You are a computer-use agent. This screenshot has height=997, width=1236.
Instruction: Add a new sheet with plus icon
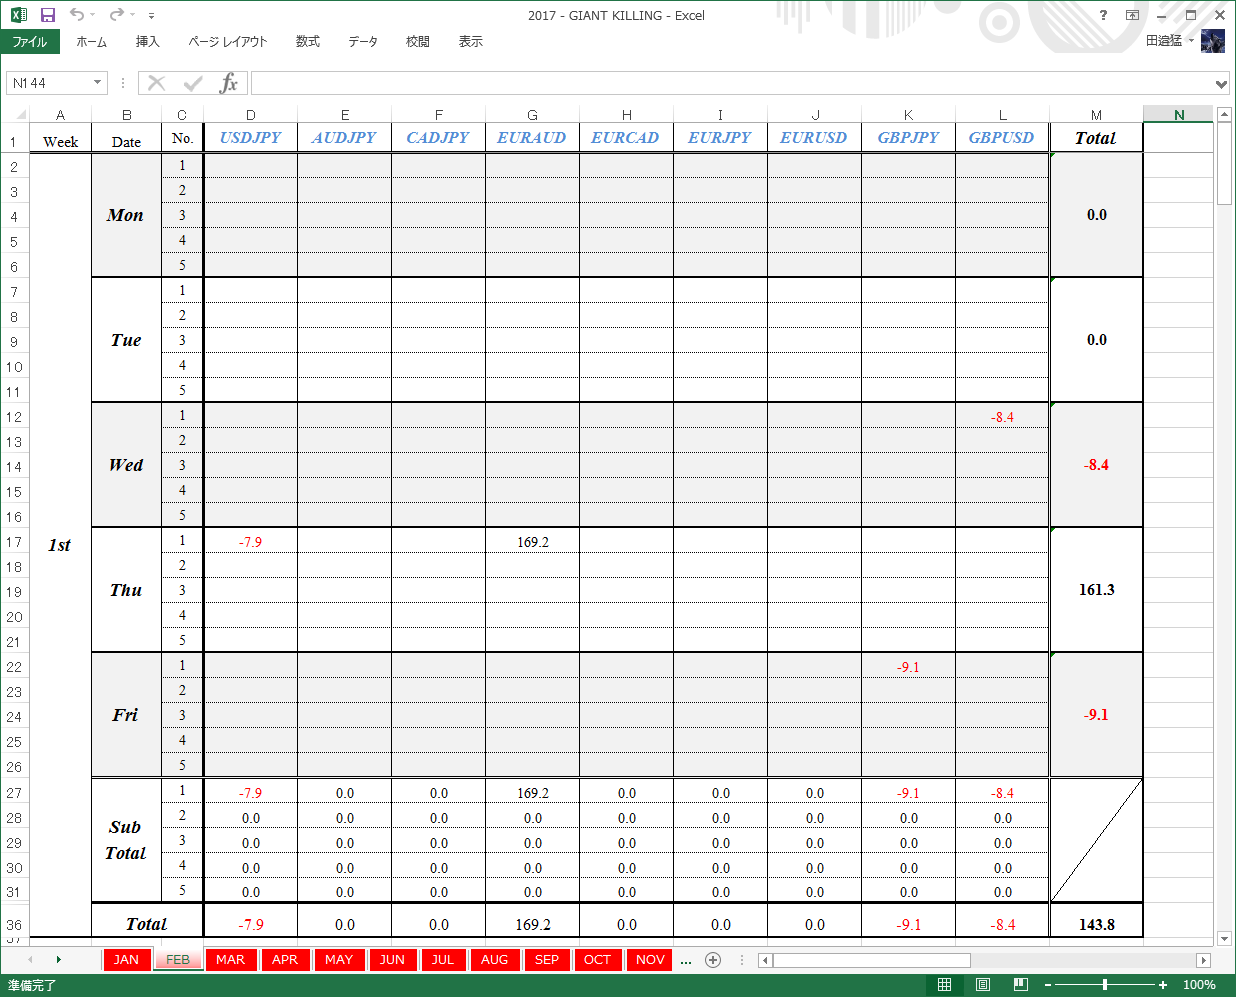[x=713, y=960]
